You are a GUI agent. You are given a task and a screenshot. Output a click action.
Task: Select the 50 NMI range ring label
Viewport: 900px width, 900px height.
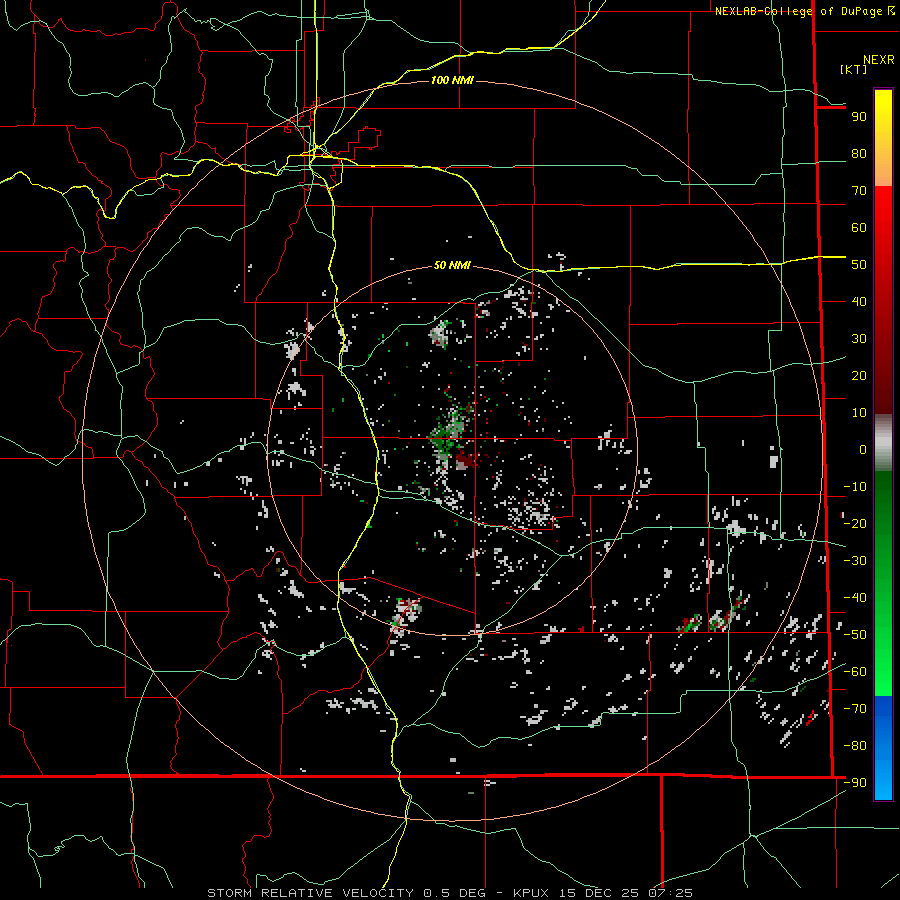[452, 265]
